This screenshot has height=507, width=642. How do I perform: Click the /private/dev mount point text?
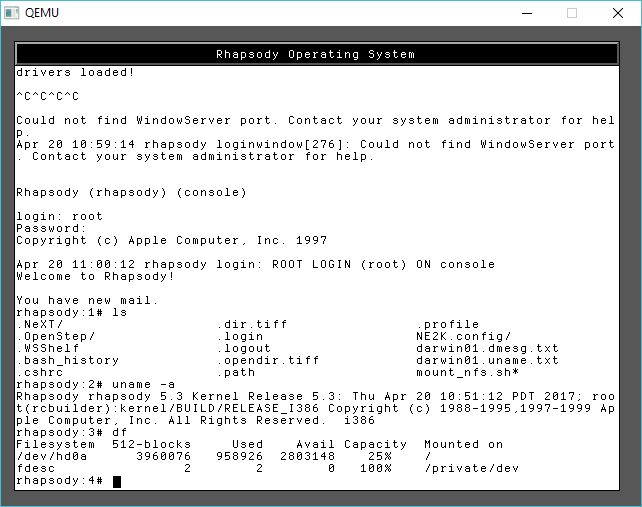click(467, 469)
